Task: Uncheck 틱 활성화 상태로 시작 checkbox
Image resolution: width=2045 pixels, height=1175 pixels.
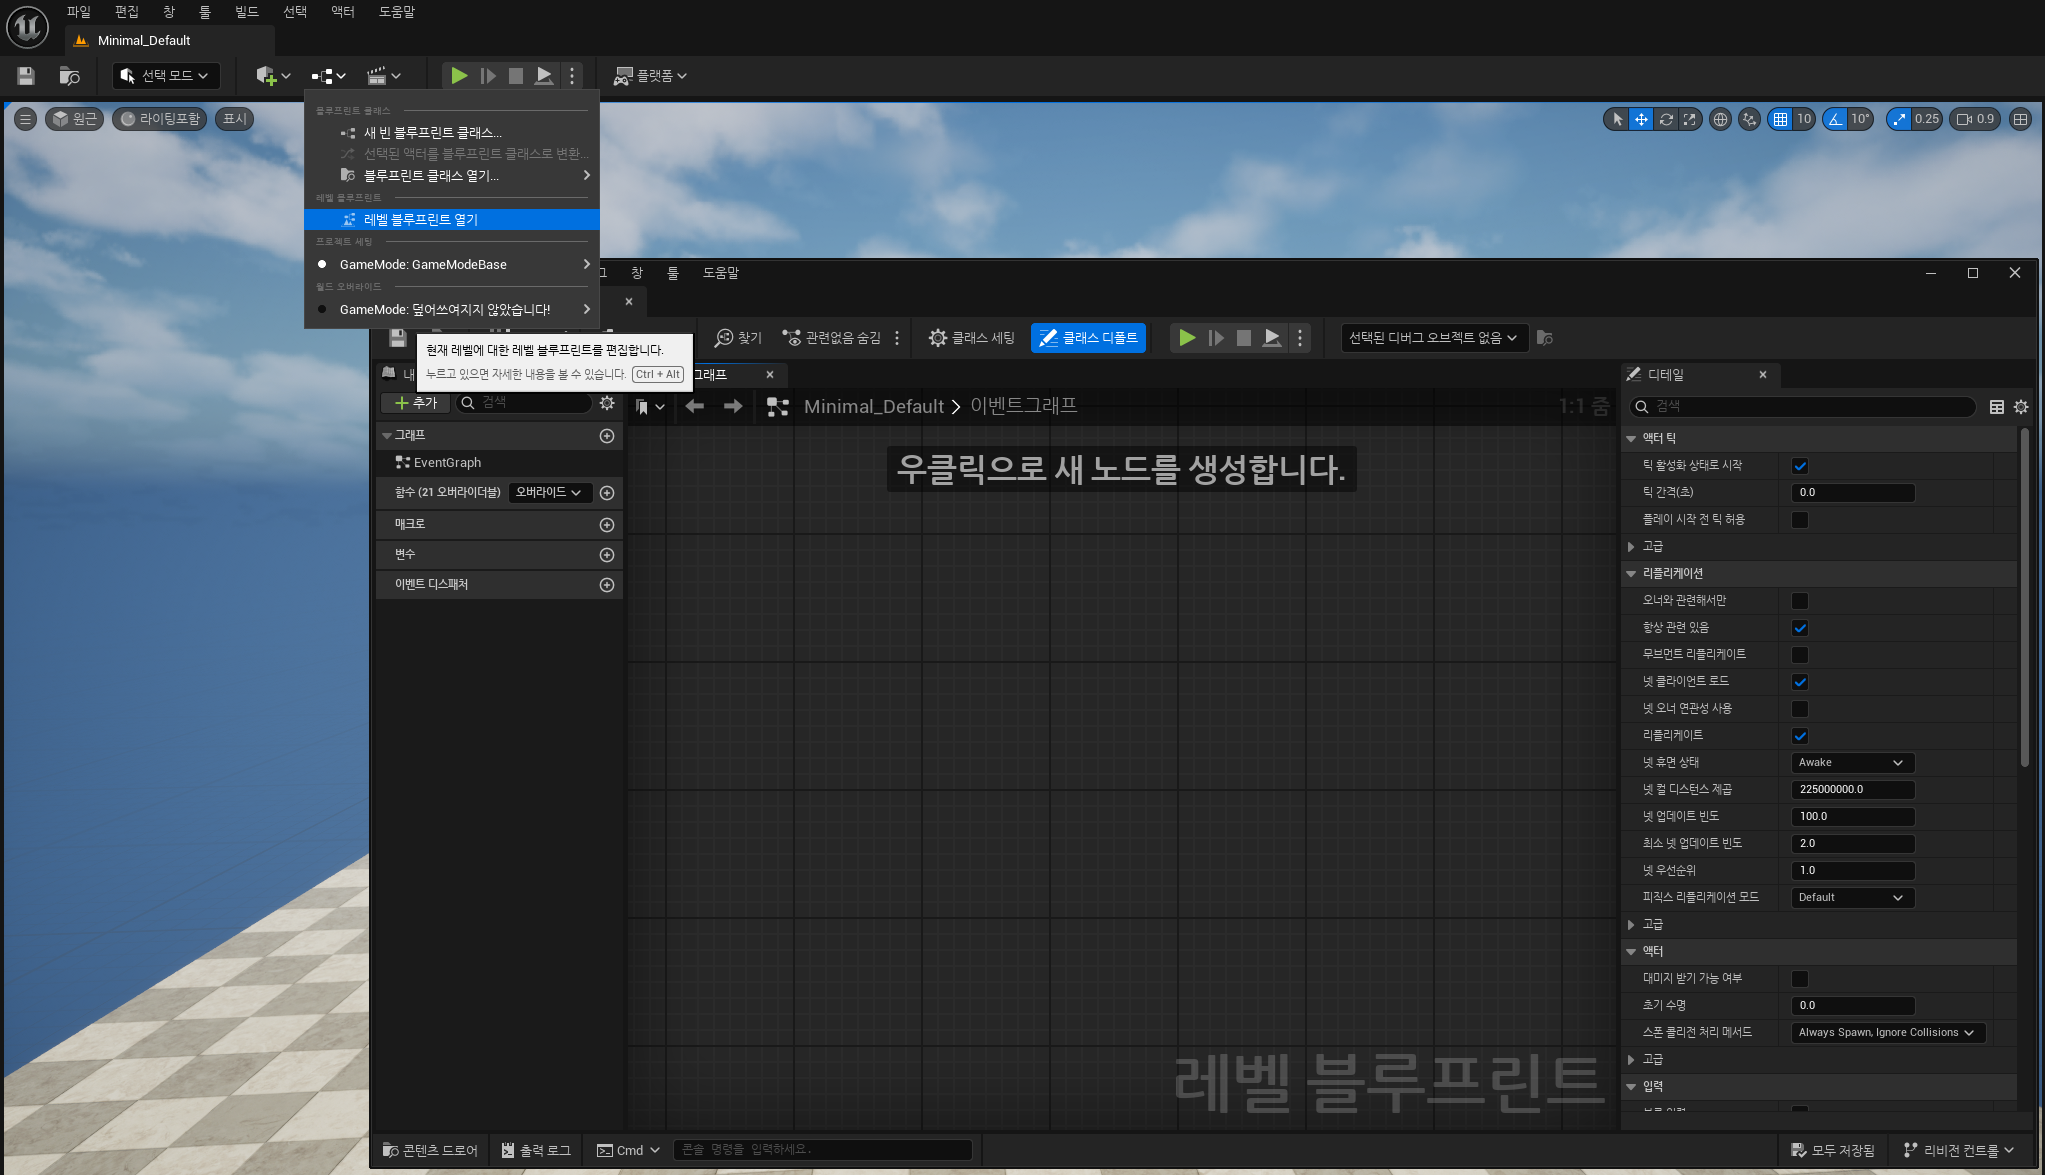Action: click(x=1799, y=466)
